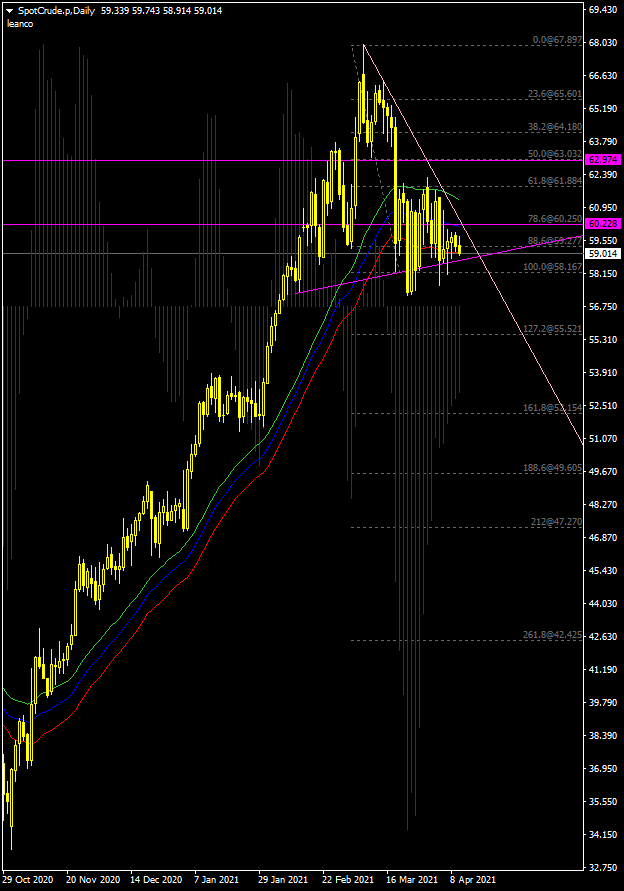Click the 127.2@55.521 Fibonacci extension label
This screenshot has height=891, width=624.
(x=553, y=328)
